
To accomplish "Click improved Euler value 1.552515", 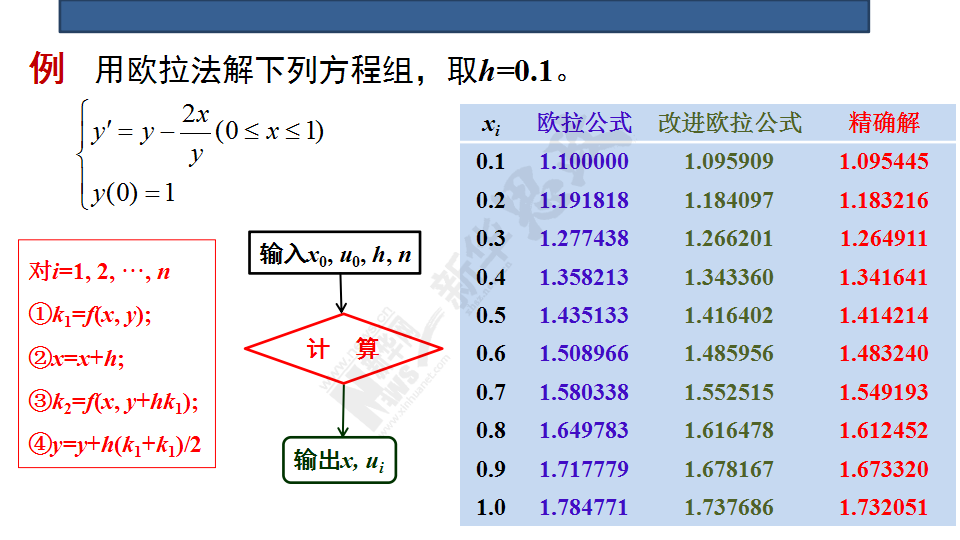I will (x=729, y=392).
